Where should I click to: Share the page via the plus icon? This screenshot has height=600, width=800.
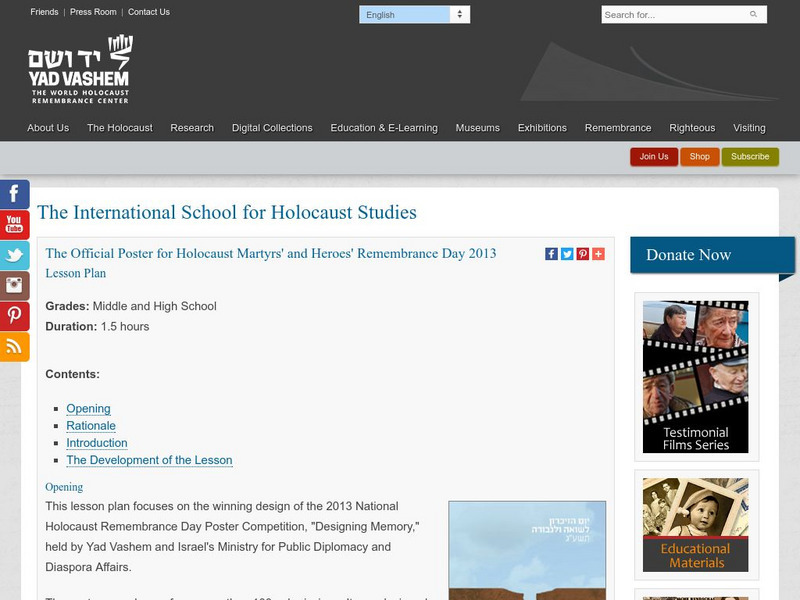(x=596, y=253)
